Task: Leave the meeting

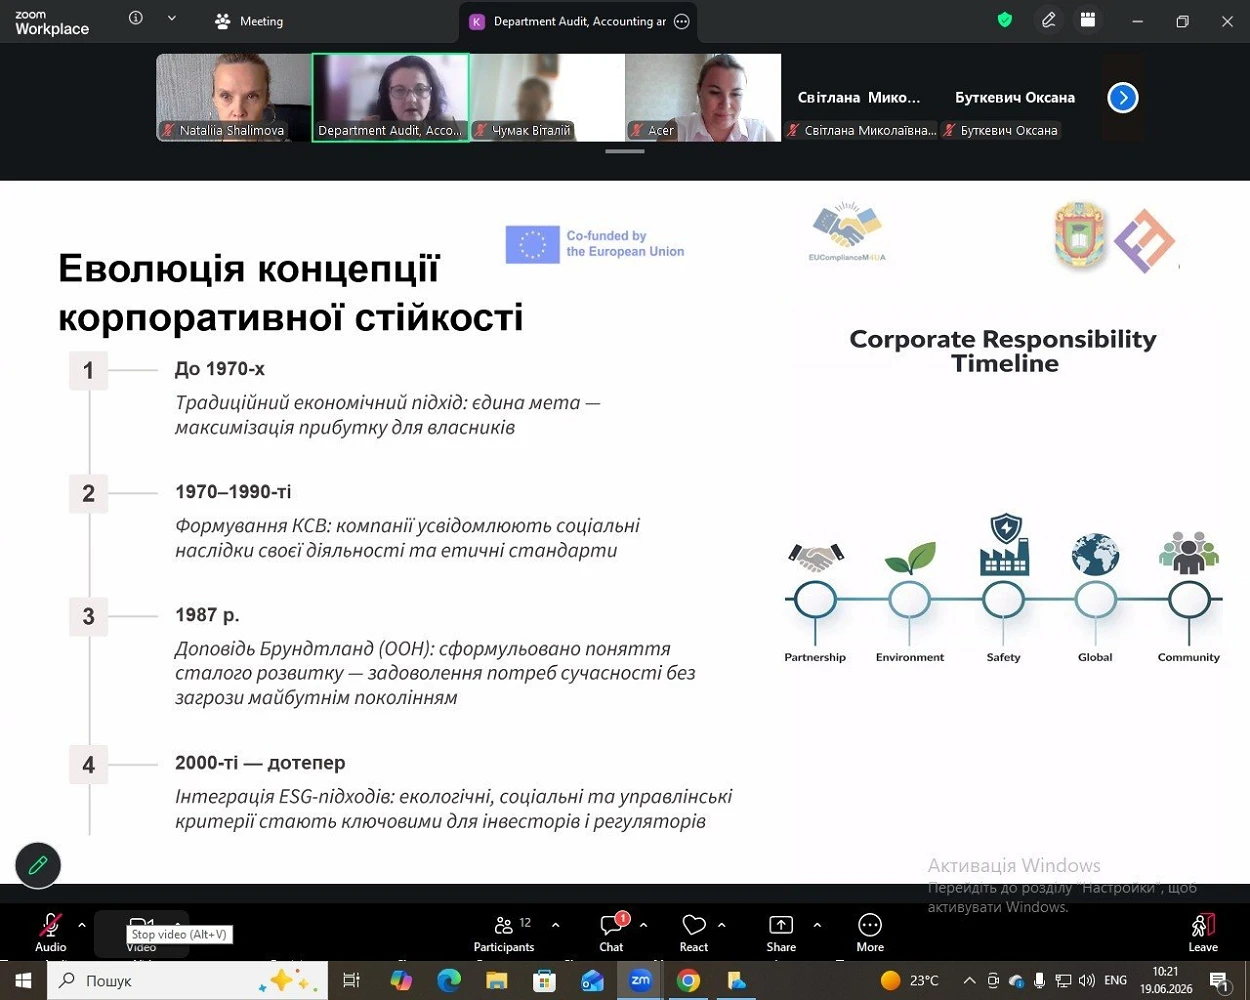Action: pos(1203,933)
